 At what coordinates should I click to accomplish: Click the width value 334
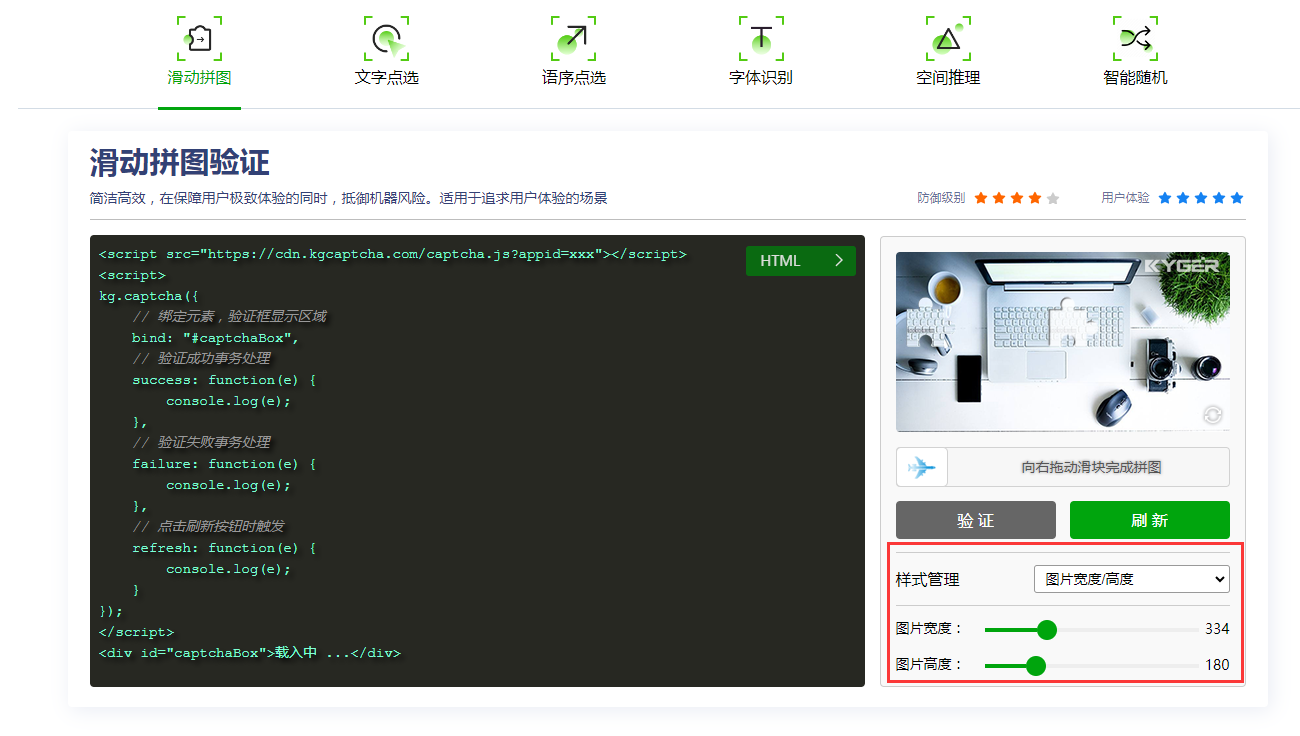[x=1217, y=629]
